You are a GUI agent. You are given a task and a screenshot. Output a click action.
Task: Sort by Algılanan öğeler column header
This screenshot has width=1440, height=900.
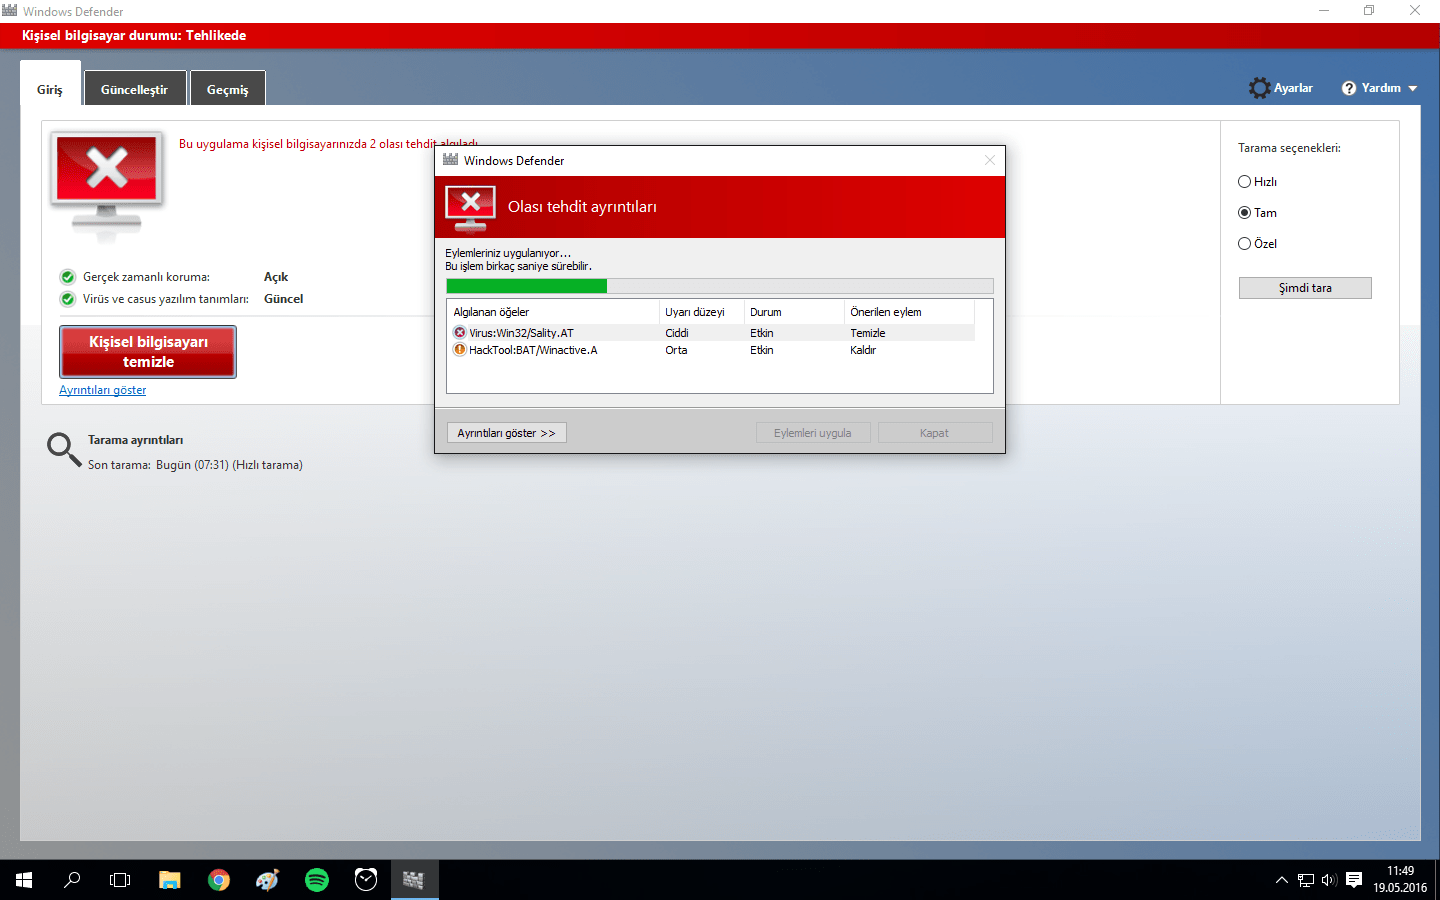553,312
